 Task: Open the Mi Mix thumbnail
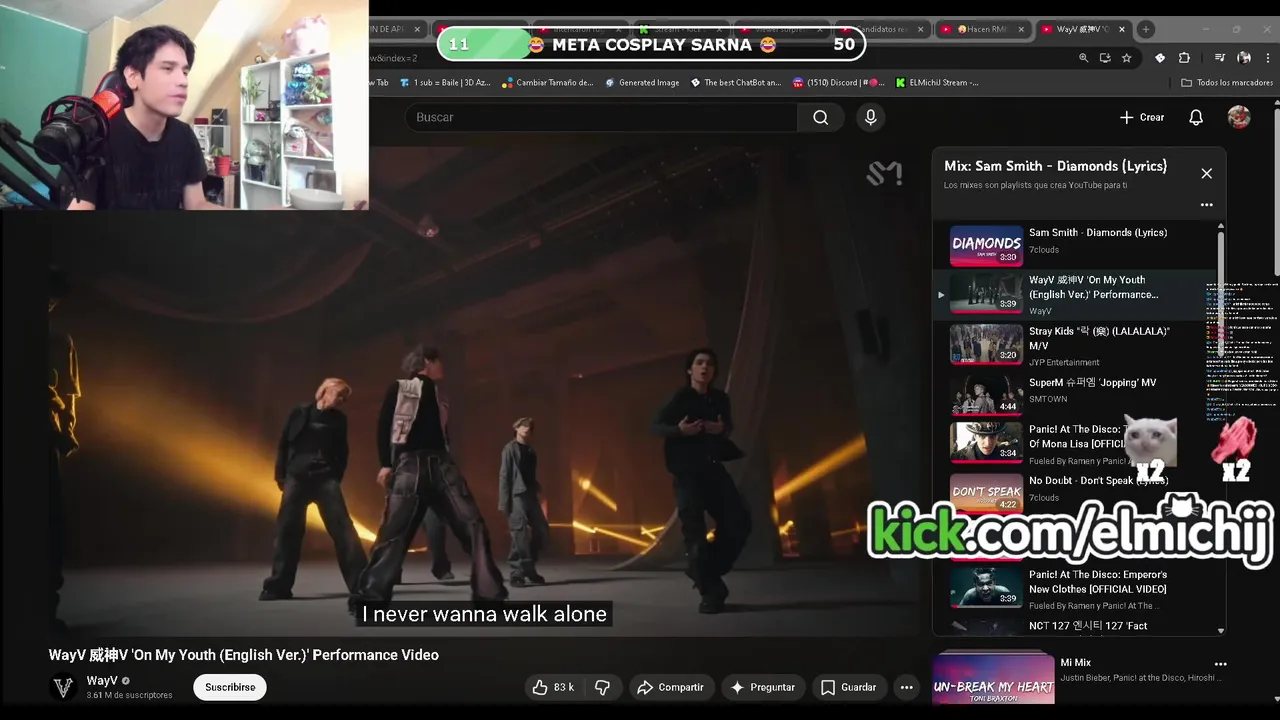click(993, 679)
